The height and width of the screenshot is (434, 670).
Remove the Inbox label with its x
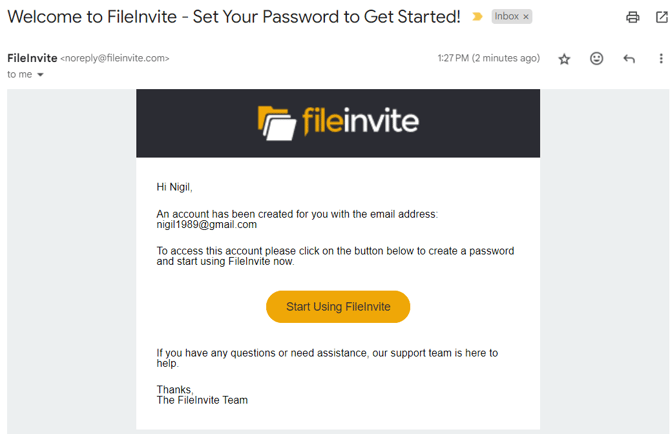(526, 17)
